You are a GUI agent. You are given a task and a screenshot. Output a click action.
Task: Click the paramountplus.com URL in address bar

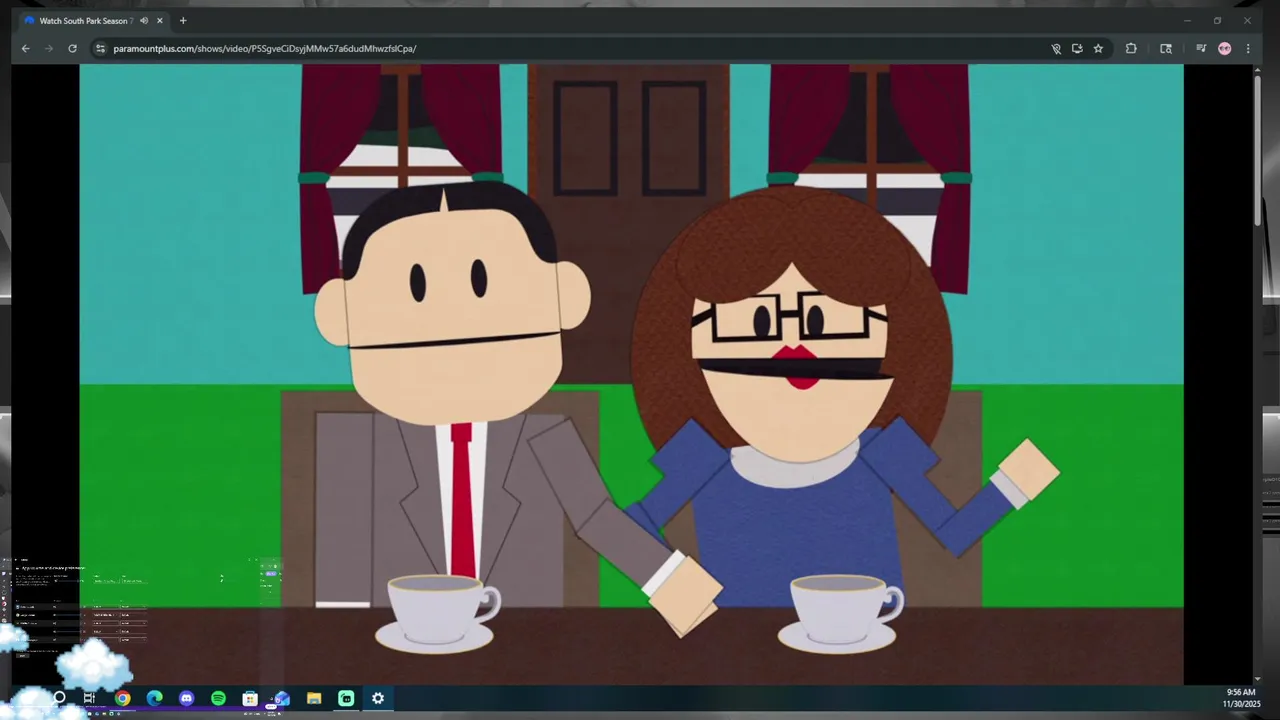265,48
